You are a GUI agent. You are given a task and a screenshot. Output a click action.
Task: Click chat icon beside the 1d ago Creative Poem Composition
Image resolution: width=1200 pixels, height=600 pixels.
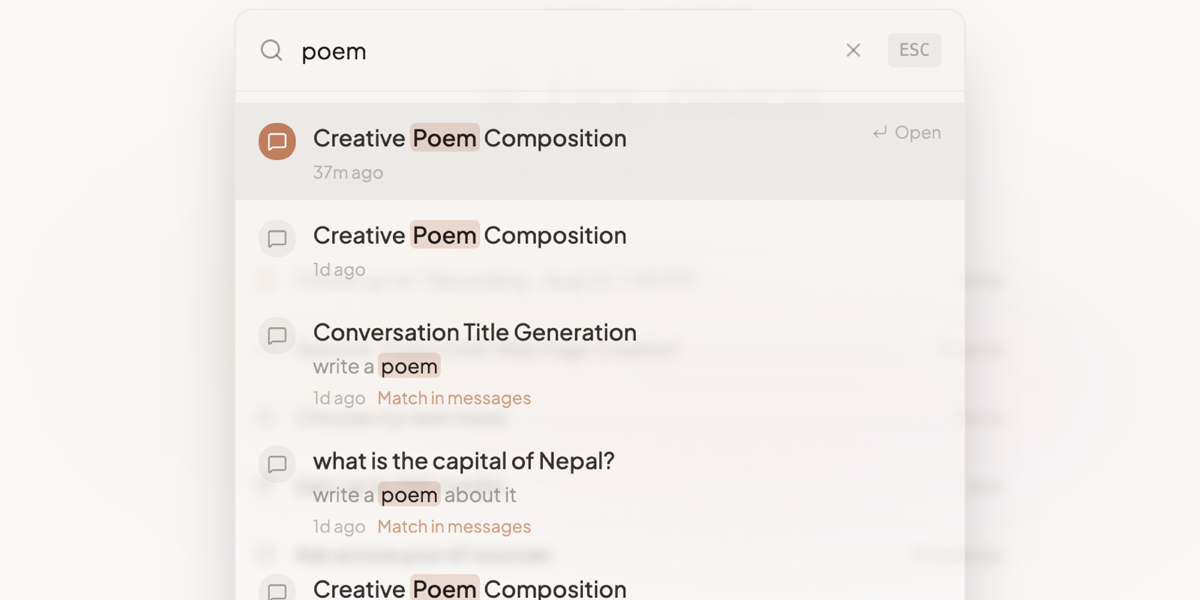point(277,239)
